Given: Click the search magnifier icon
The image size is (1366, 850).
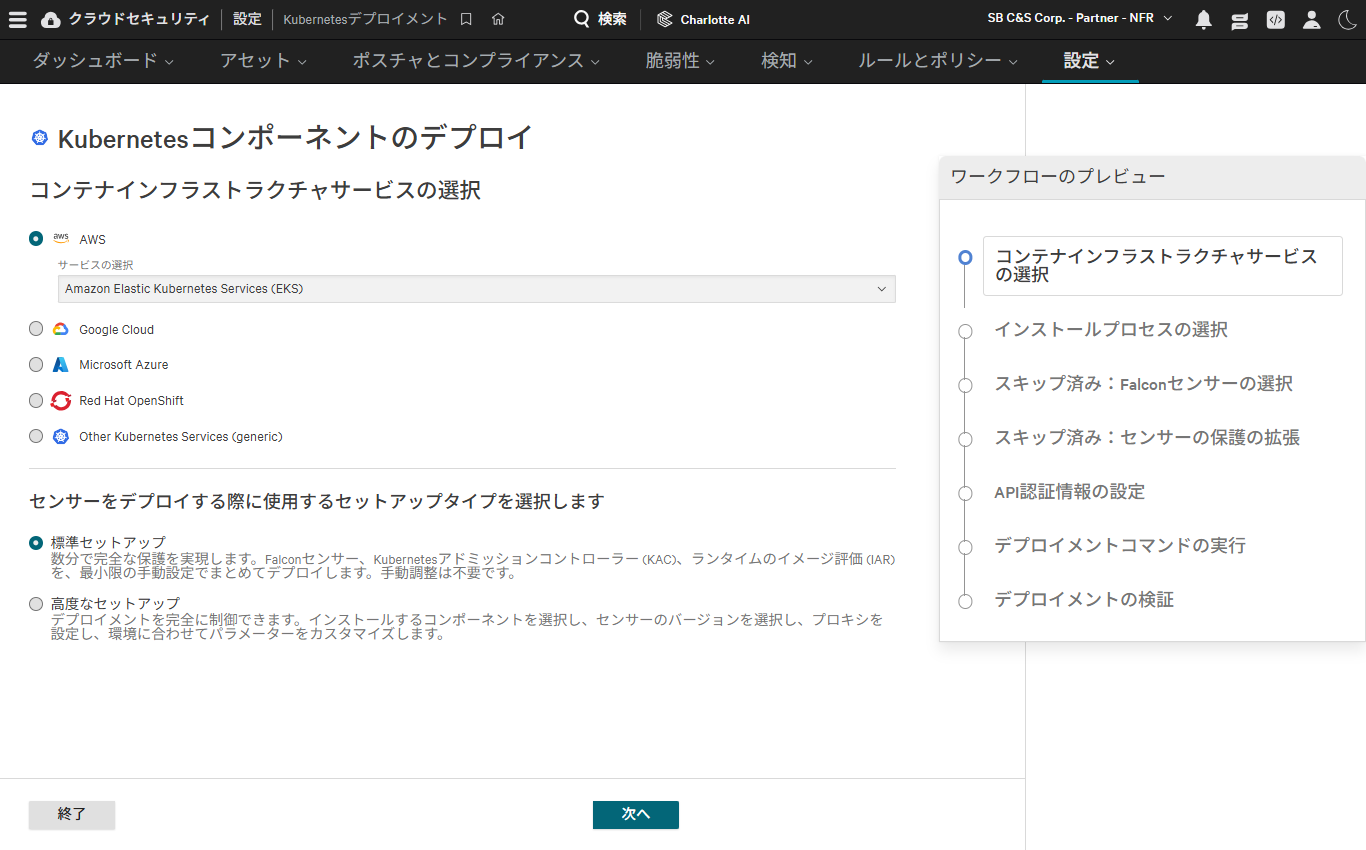Looking at the screenshot, I should 582,19.
